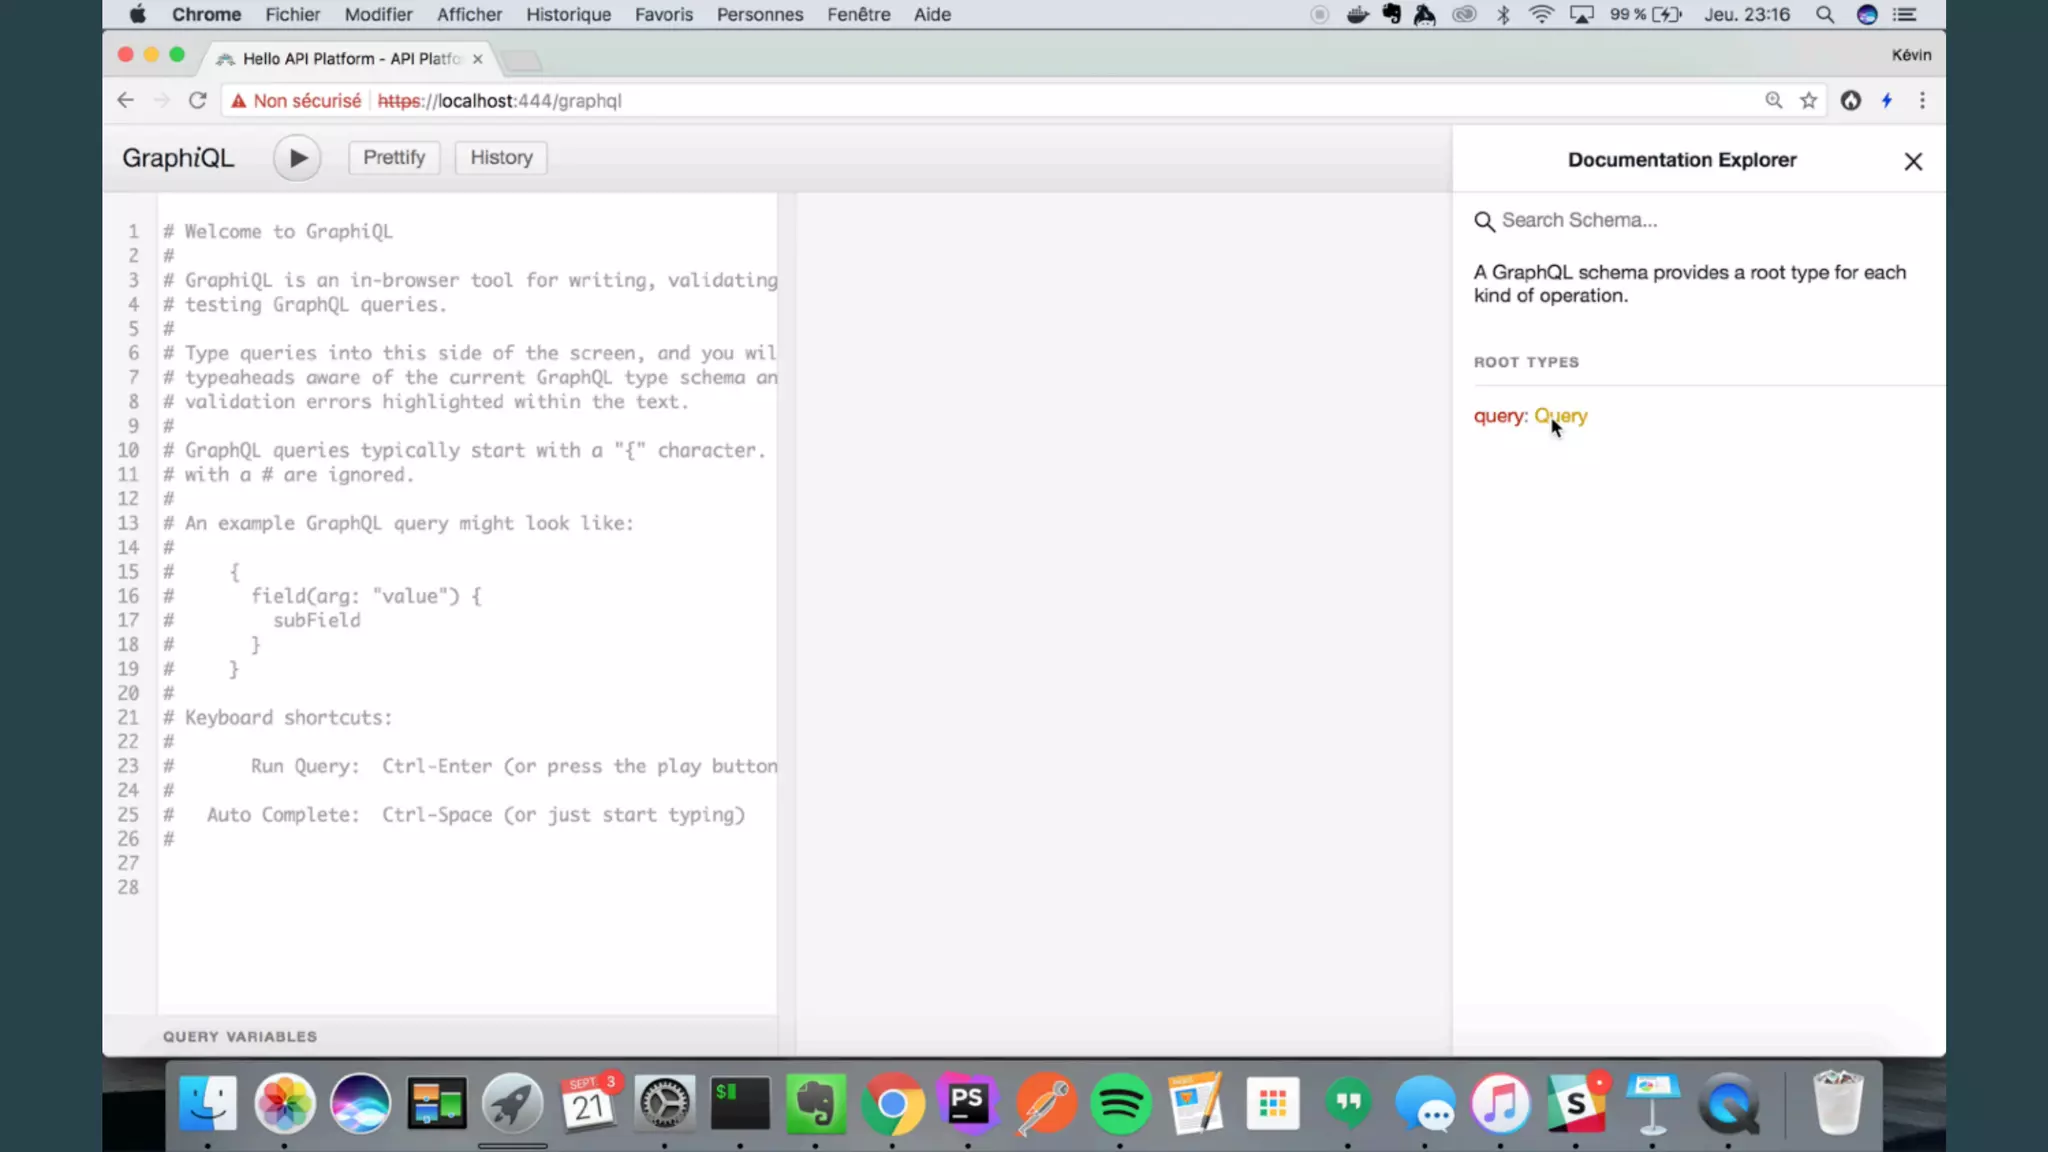Click the Creative Cloud menu bar icon
This screenshot has width=2048, height=1152.
click(x=1464, y=14)
